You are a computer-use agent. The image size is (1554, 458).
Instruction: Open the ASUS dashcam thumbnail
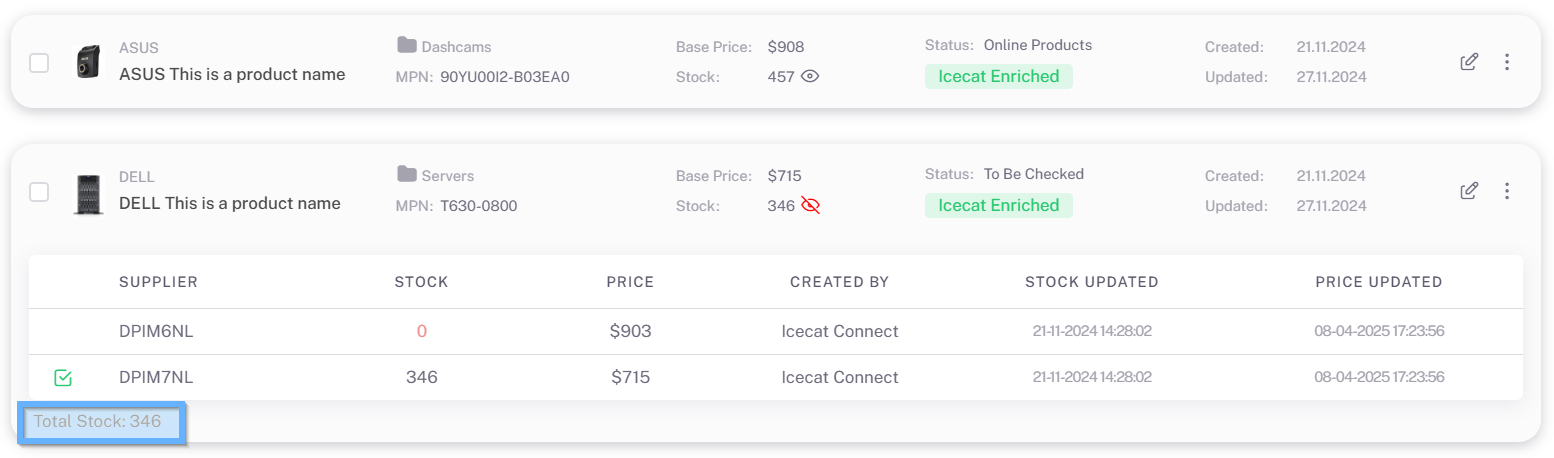click(x=88, y=62)
